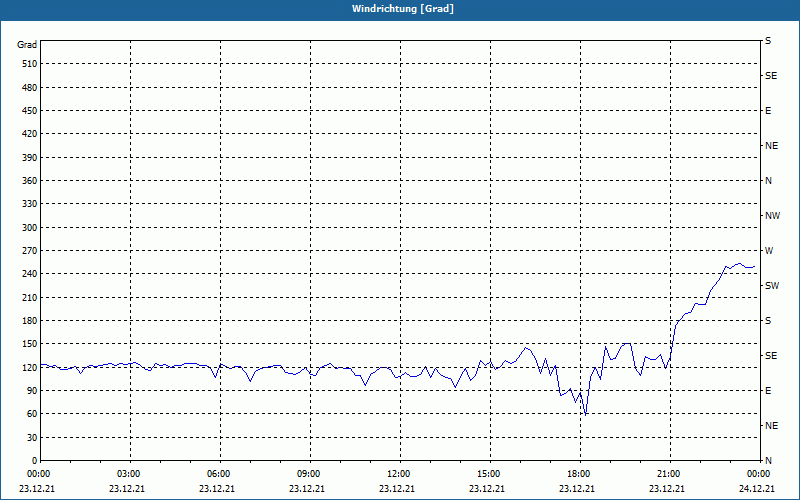This screenshot has width=800, height=500.
Task: Click the SW compass label
Action: click(772, 286)
